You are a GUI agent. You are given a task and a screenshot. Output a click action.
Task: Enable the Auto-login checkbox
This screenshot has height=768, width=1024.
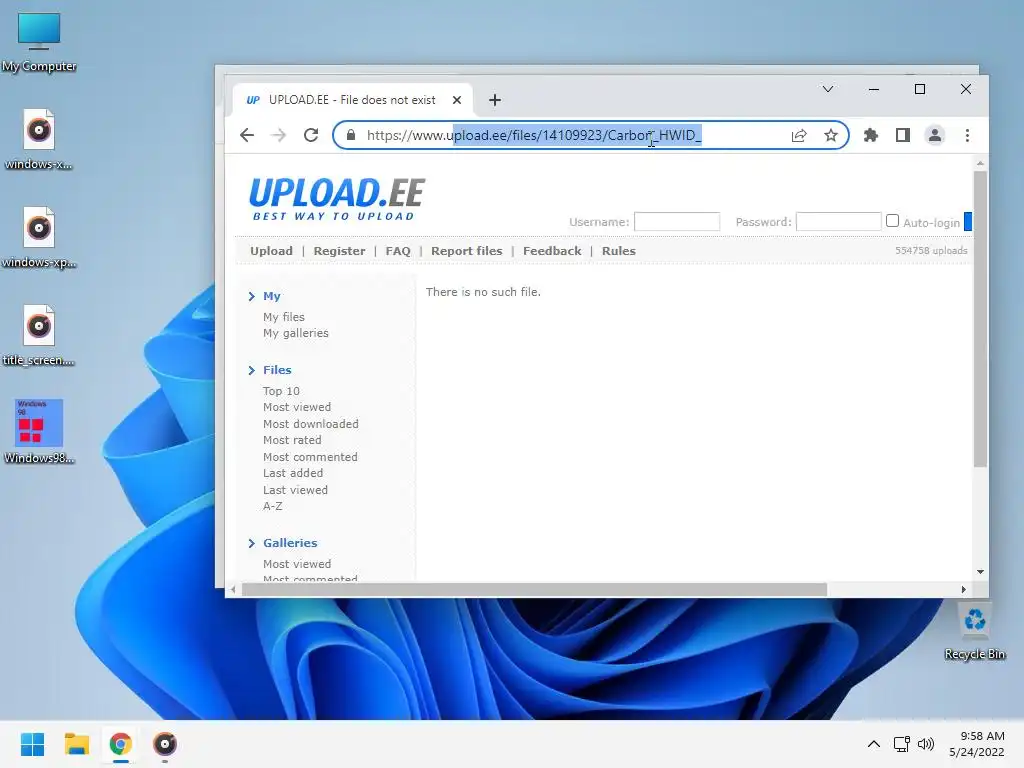(x=892, y=221)
